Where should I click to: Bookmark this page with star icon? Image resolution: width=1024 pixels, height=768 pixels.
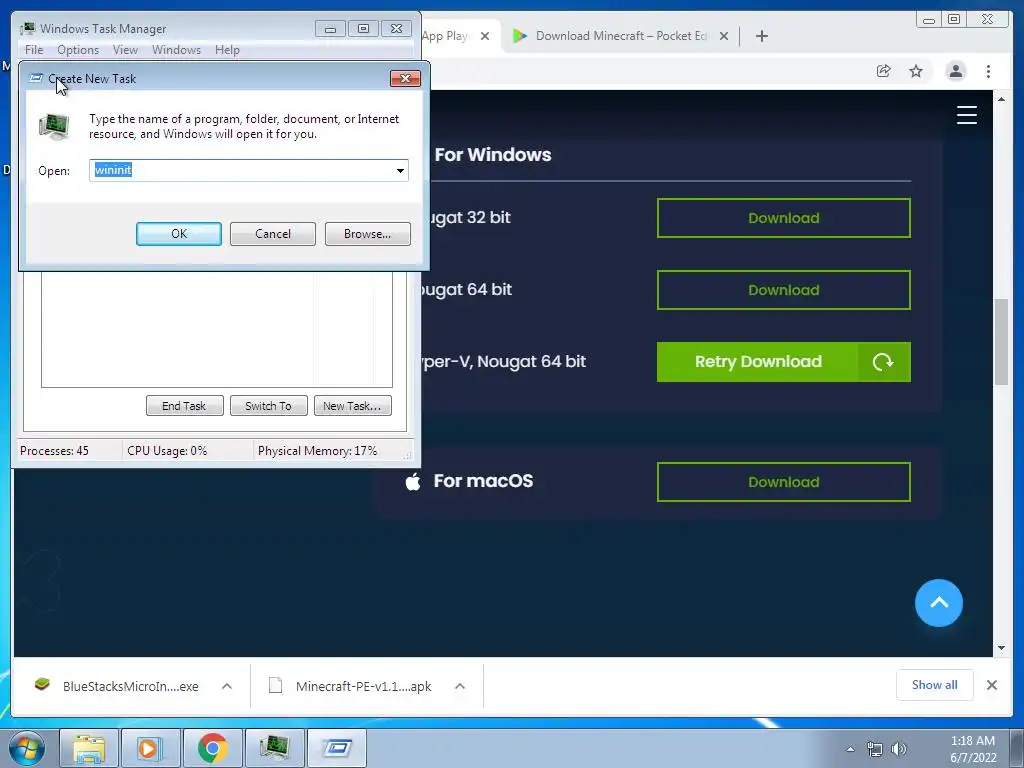click(916, 71)
